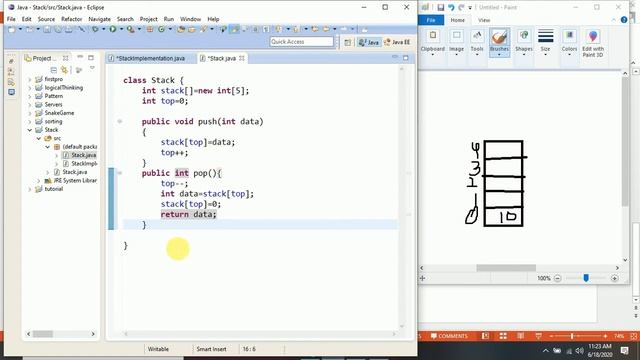Click the Collapse All icon in Project Explorer

(x=53, y=69)
